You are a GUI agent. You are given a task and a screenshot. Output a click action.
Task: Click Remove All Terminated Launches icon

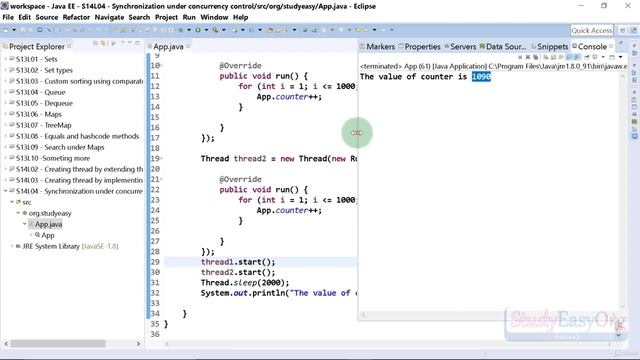(536, 57)
